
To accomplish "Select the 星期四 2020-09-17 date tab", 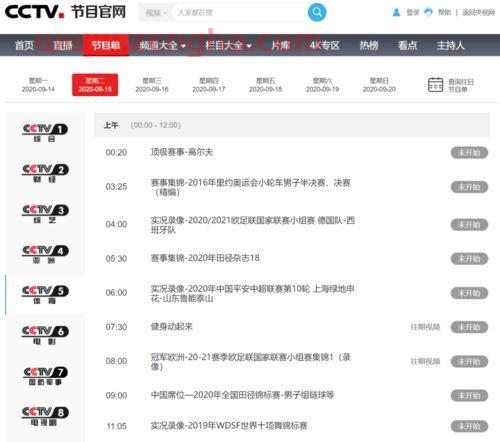I will point(209,85).
